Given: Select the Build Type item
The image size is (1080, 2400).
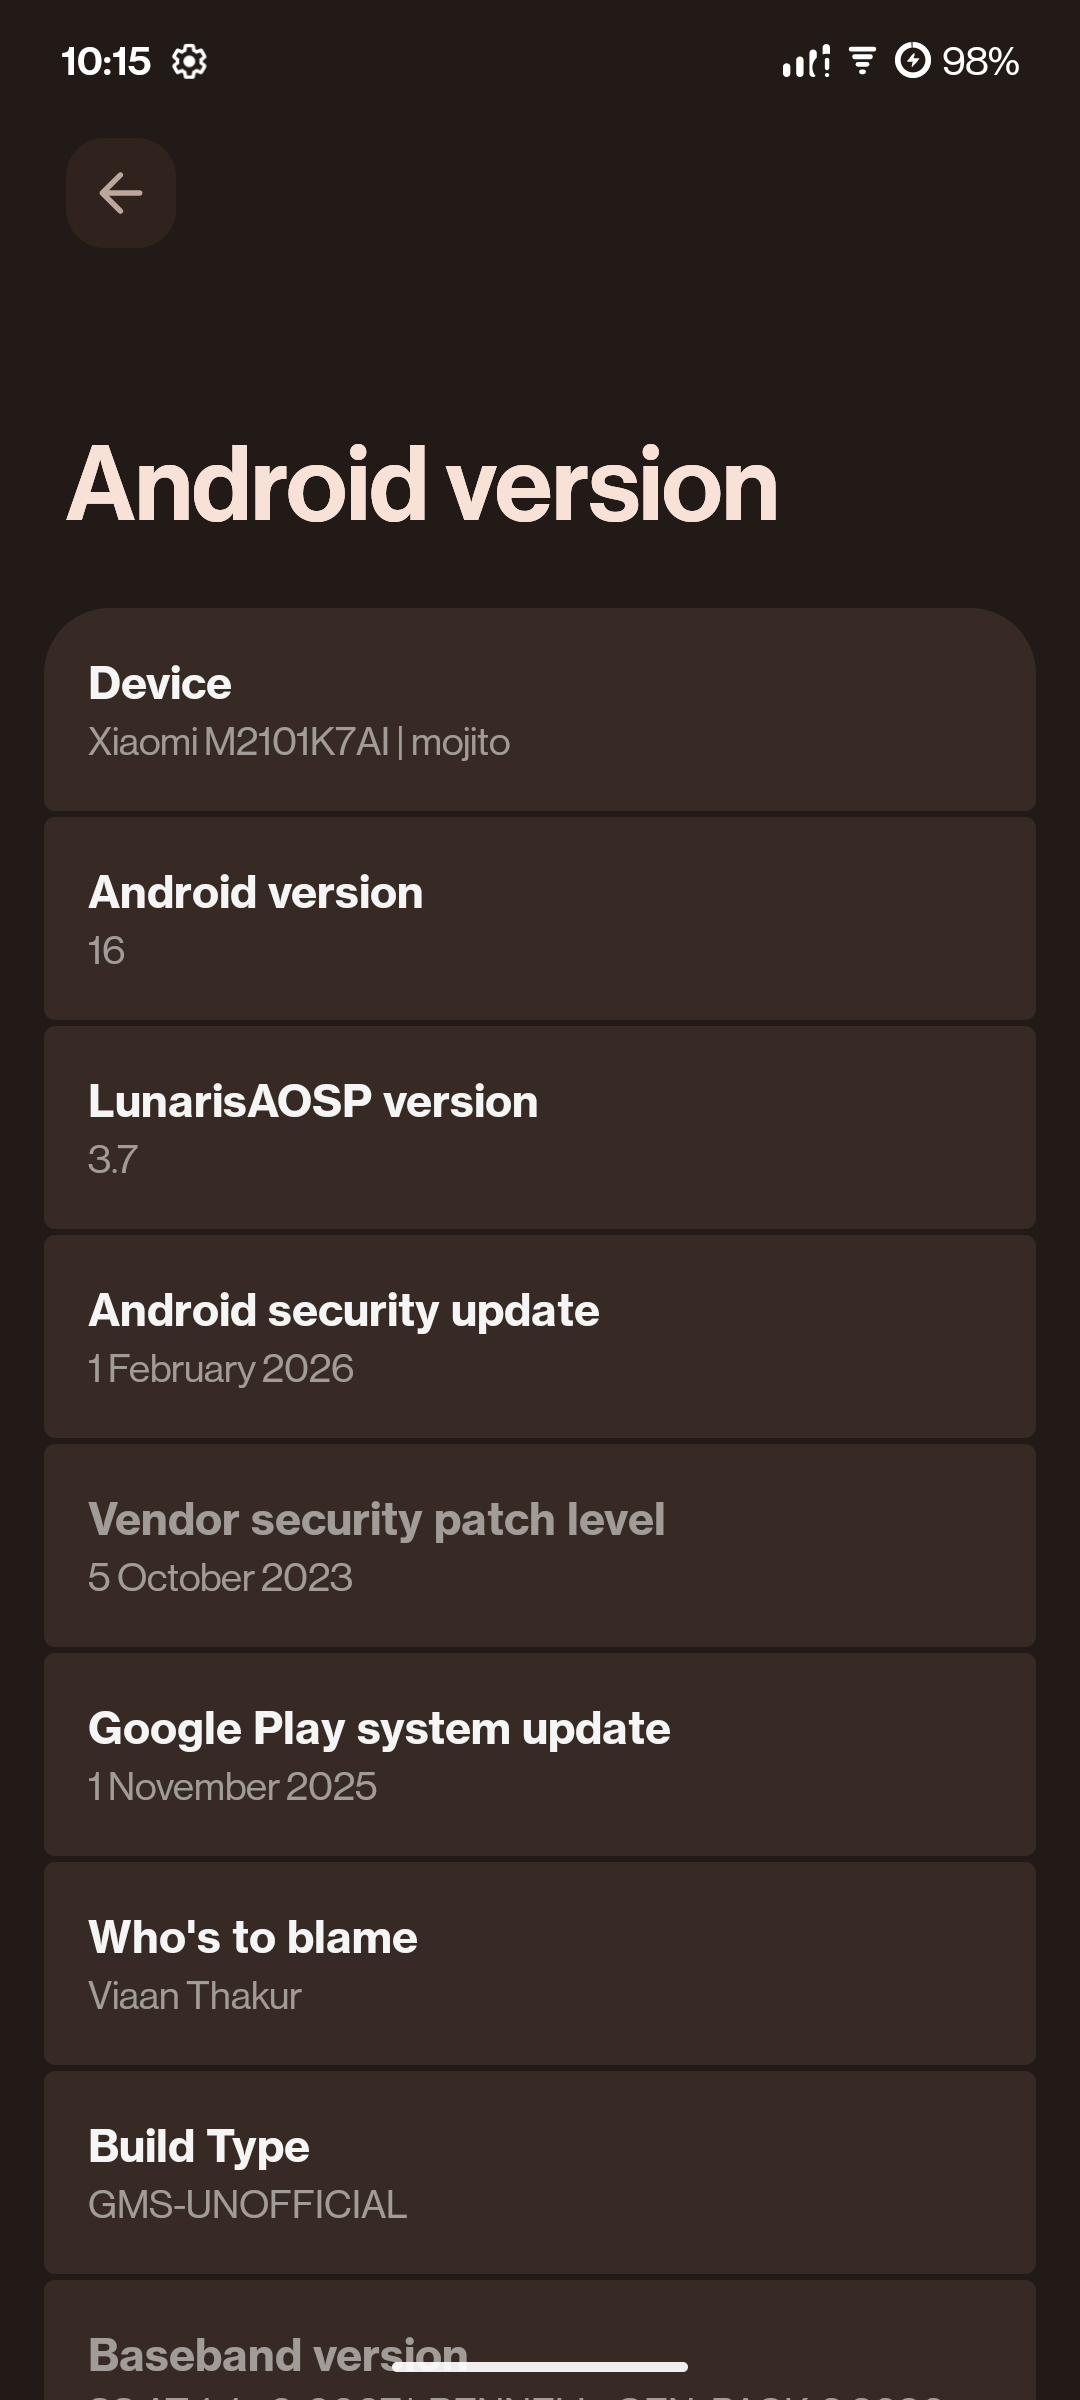Looking at the screenshot, I should [540, 2173].
